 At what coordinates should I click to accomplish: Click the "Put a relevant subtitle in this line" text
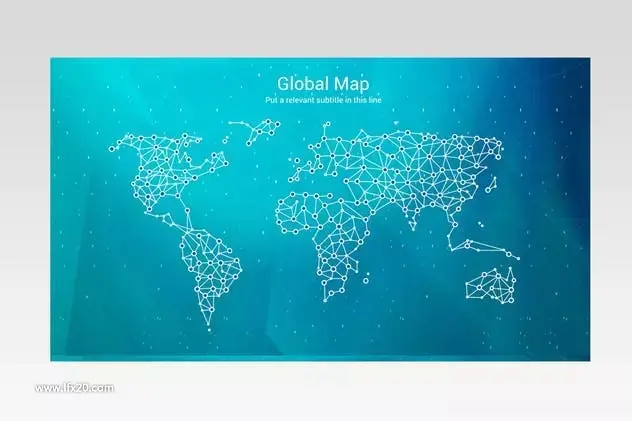[x=323, y=100]
